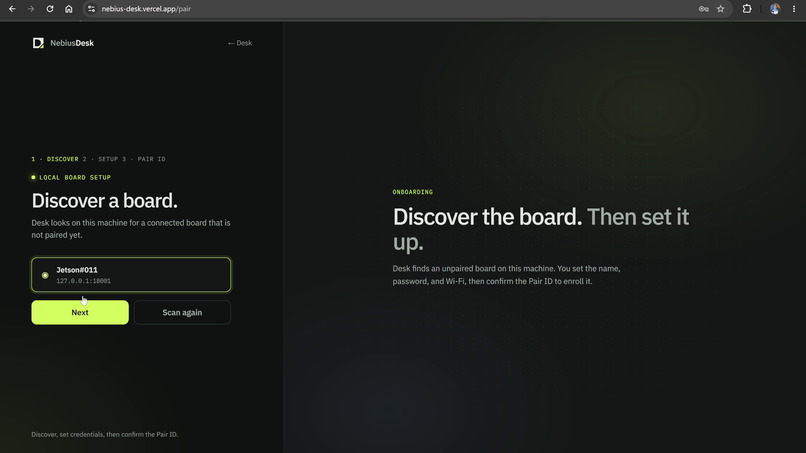Click the 'Desk finds an unpaired board' paragraph
Screen dimensions: 806x453
point(506,275)
